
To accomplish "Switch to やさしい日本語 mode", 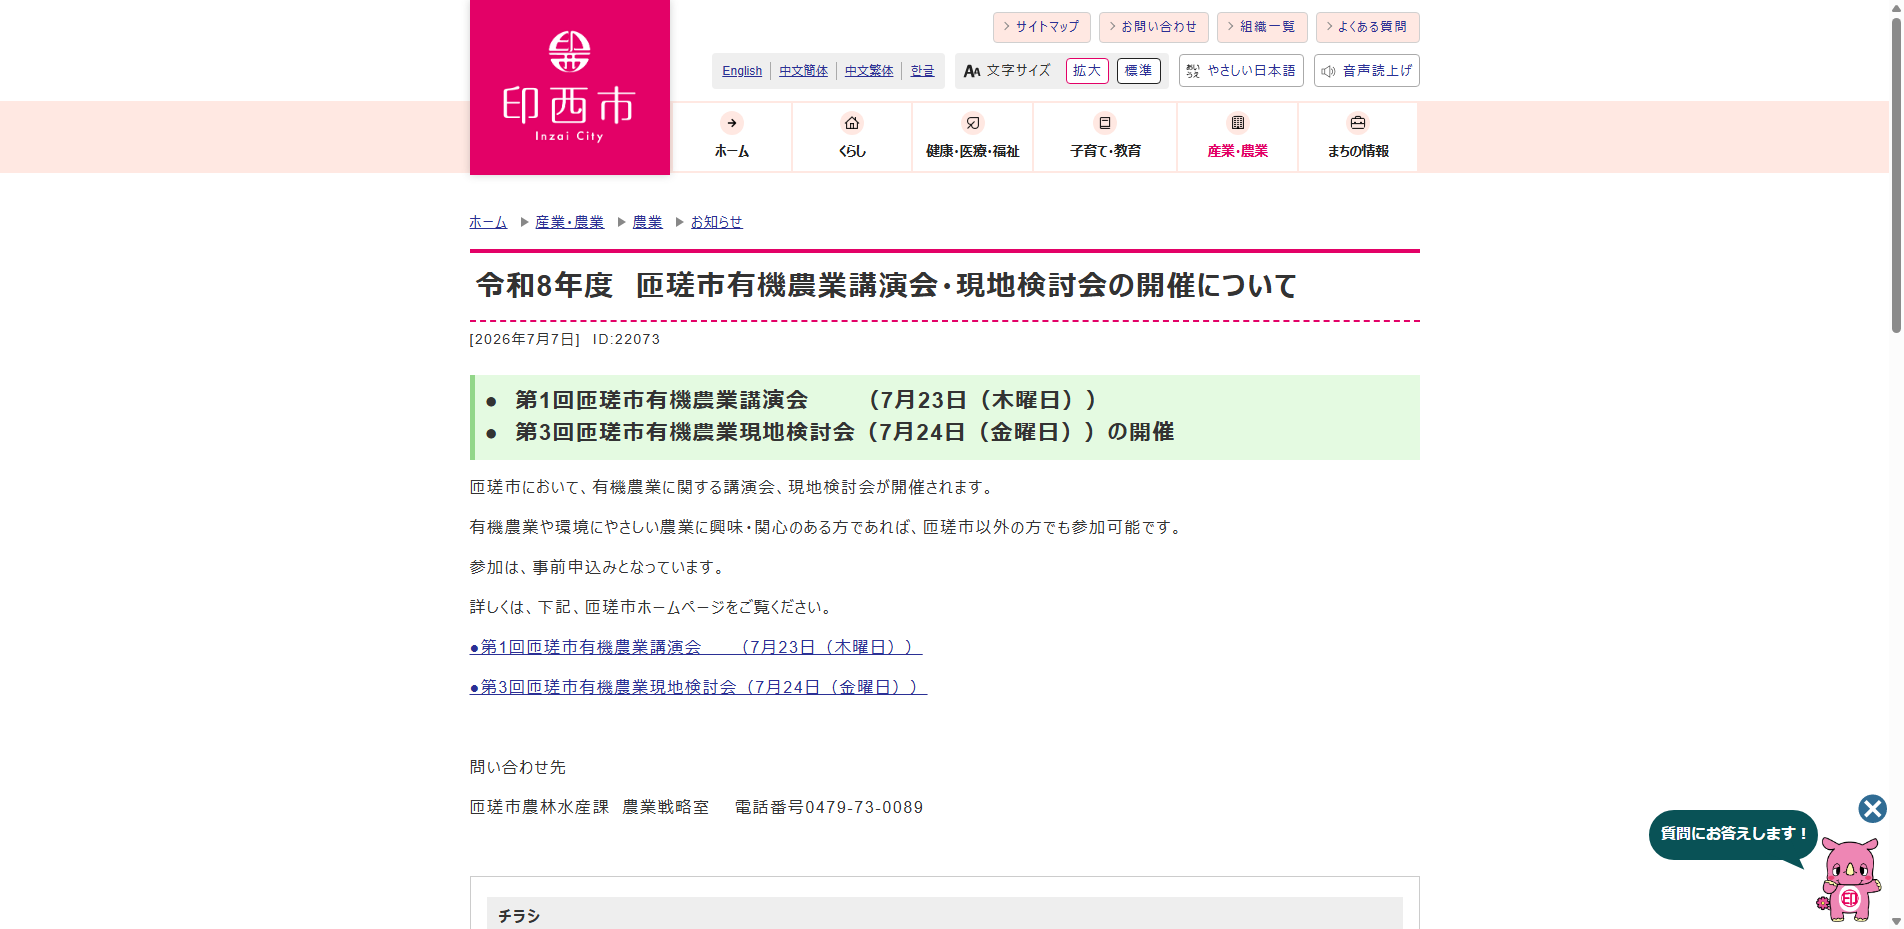I will coord(1241,71).
